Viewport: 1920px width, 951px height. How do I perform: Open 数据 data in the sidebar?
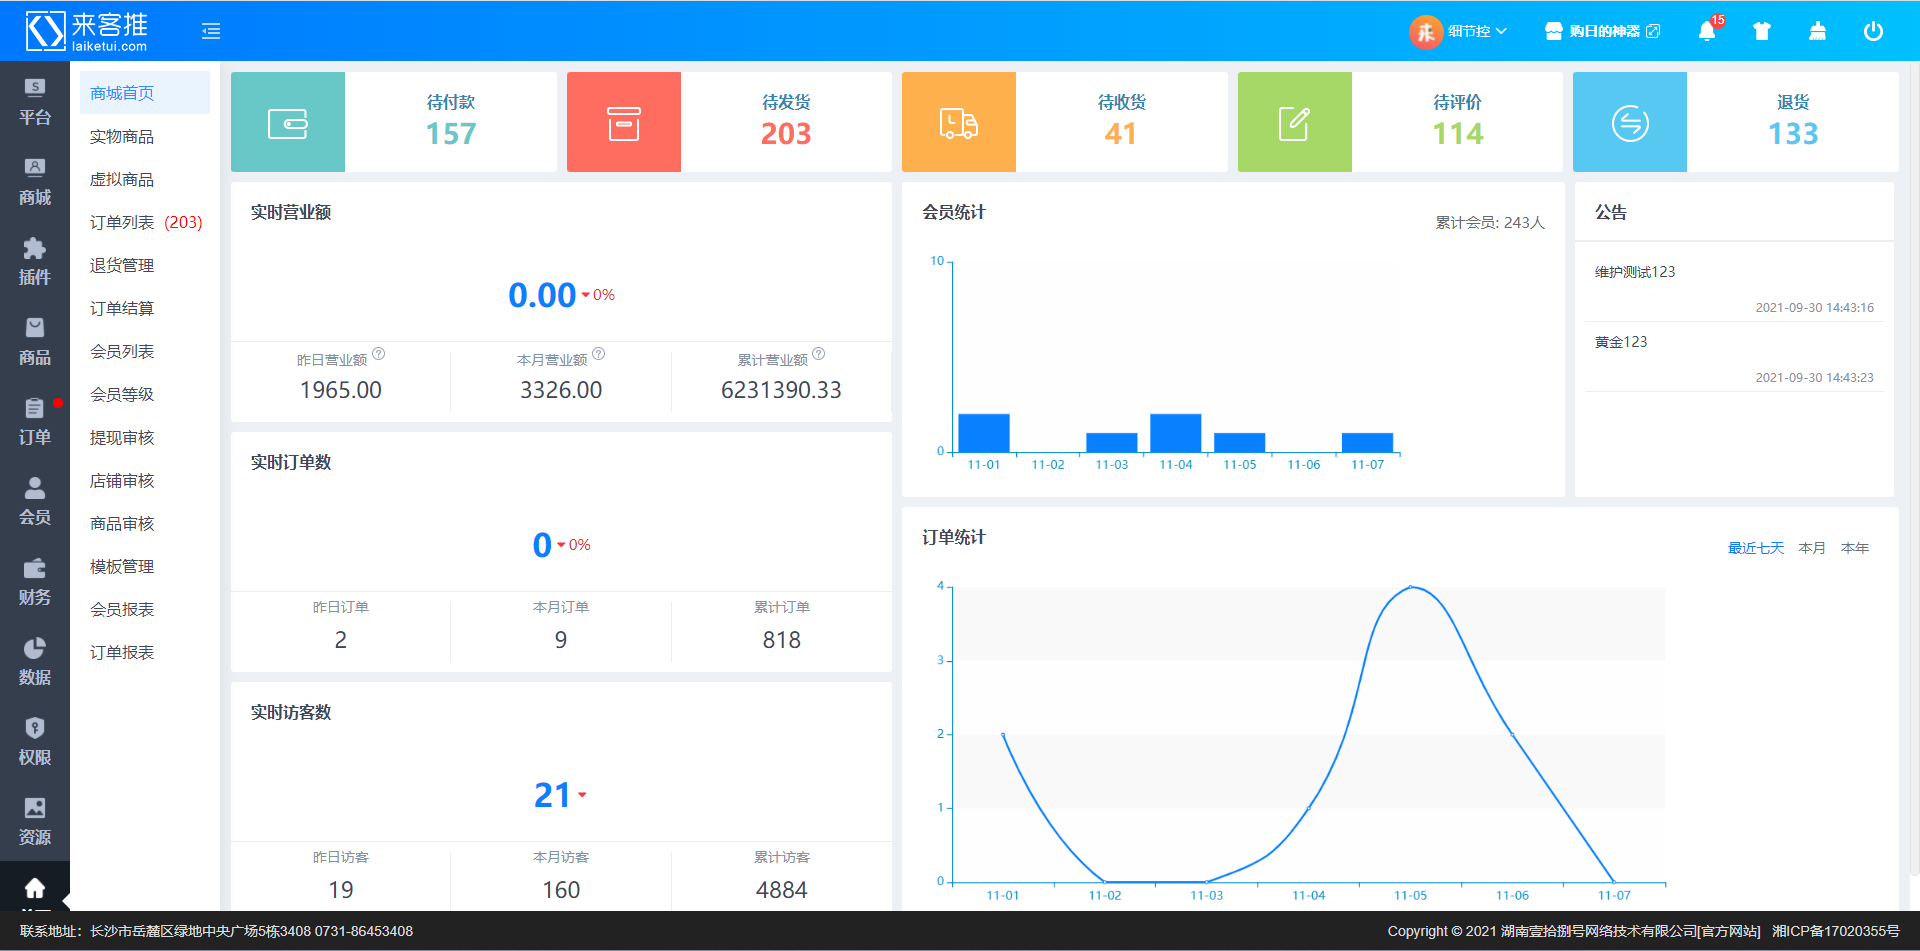35,662
